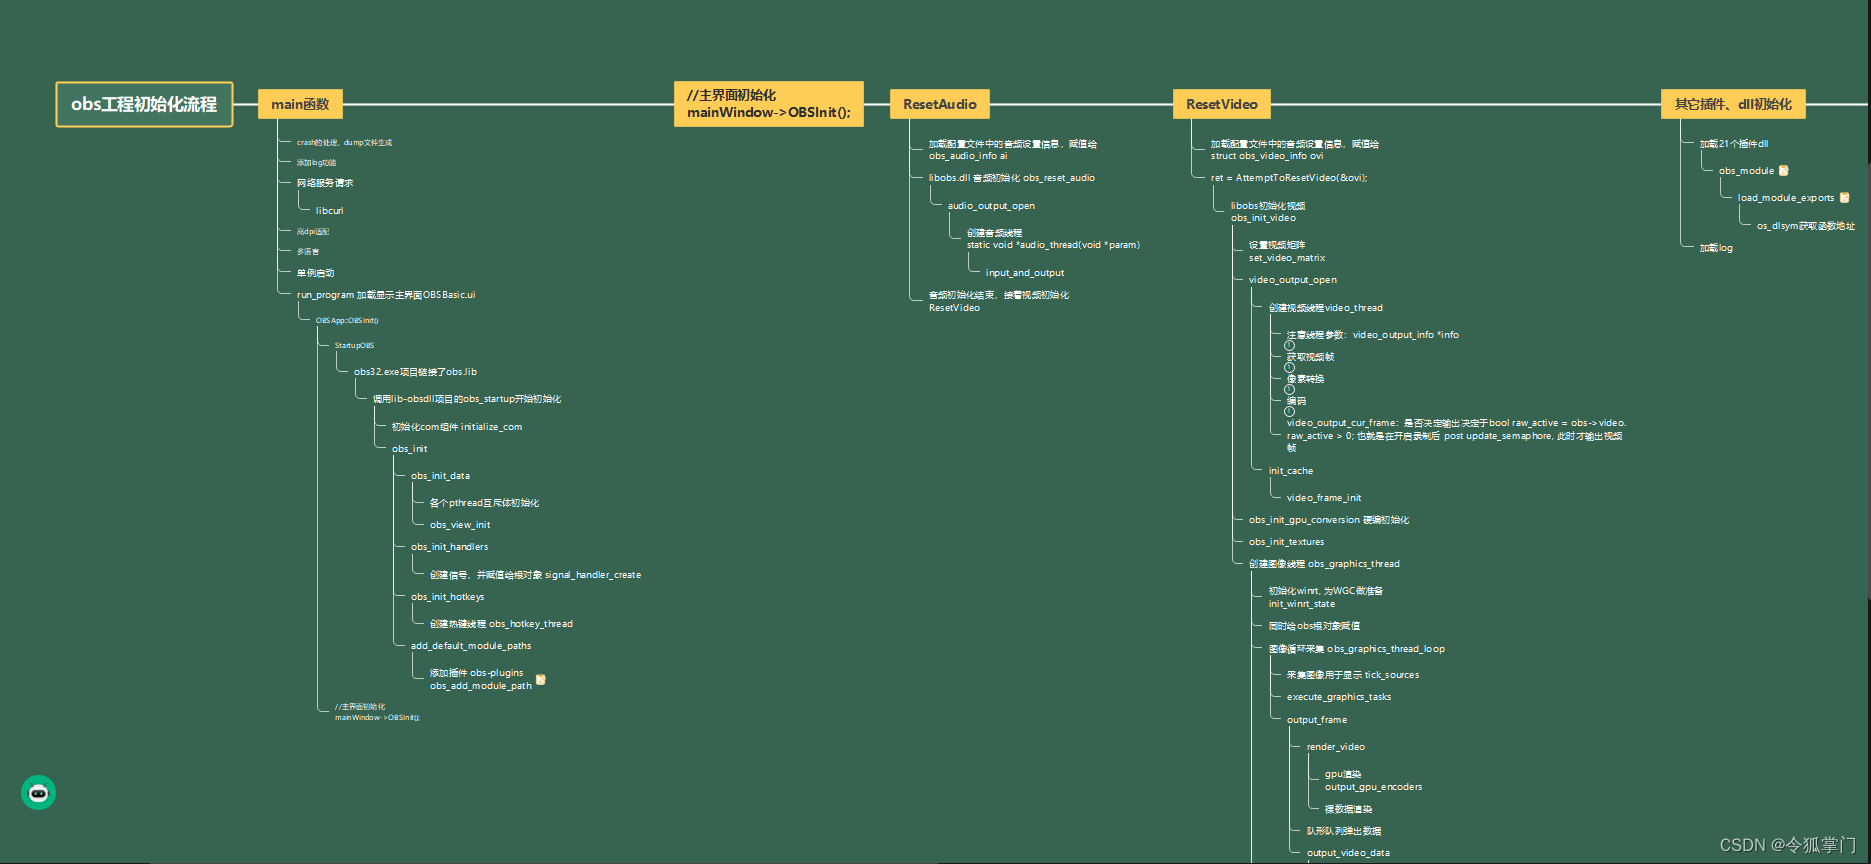Open the note icon beside obs_module
This screenshot has width=1871, height=864.
1783,171
